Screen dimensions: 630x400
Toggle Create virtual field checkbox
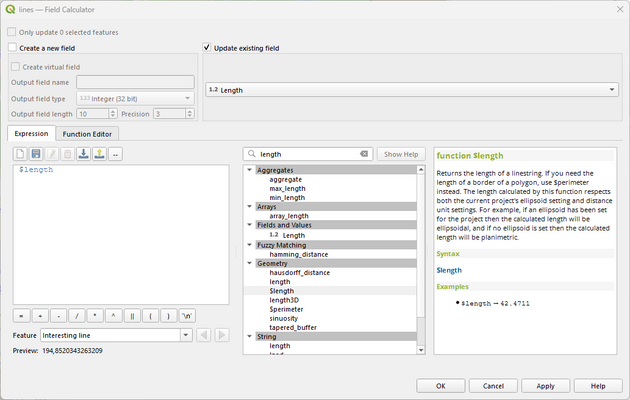(15, 67)
